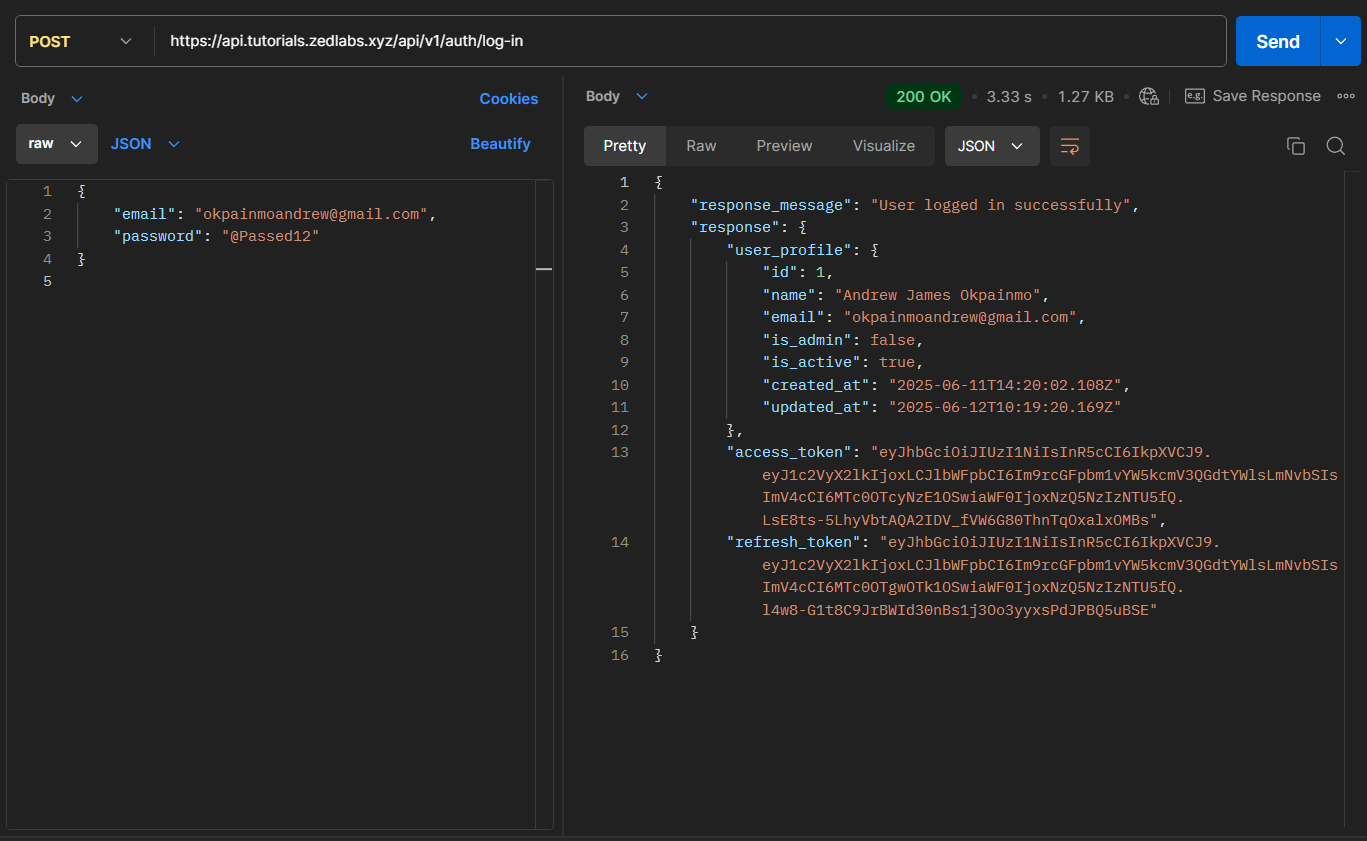Click the response size 1.27 KB

(x=1086, y=96)
